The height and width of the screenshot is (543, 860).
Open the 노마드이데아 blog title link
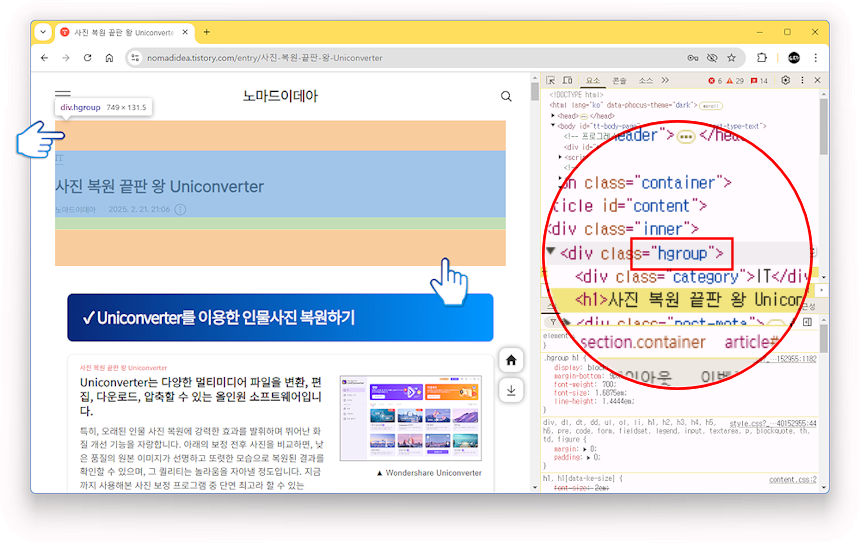click(x=280, y=96)
